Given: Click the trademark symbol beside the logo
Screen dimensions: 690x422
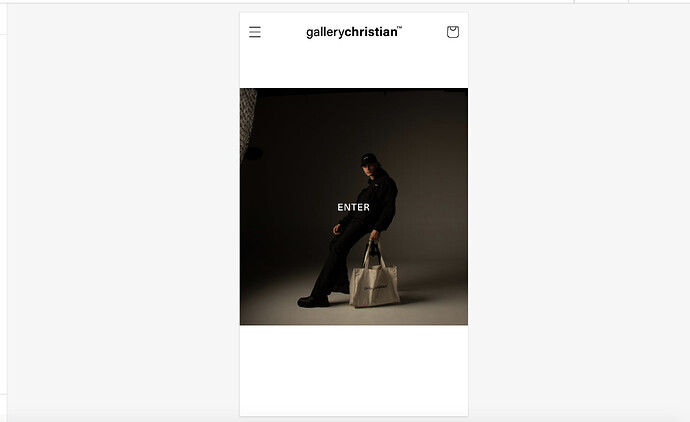Looking at the screenshot, I should point(400,28).
